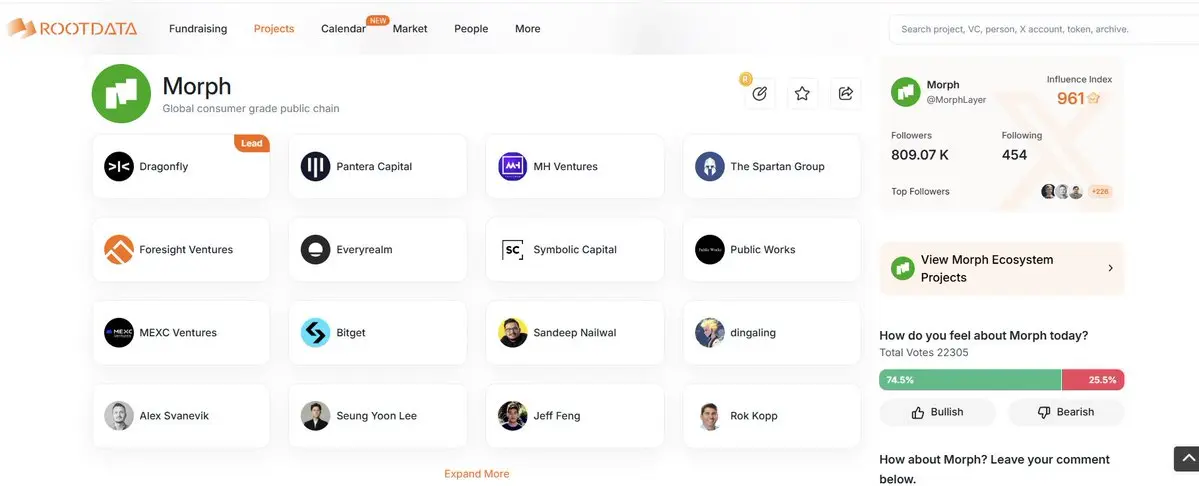1199x486 pixels.
Task: Open the +226 top followers badge
Action: point(1100,192)
